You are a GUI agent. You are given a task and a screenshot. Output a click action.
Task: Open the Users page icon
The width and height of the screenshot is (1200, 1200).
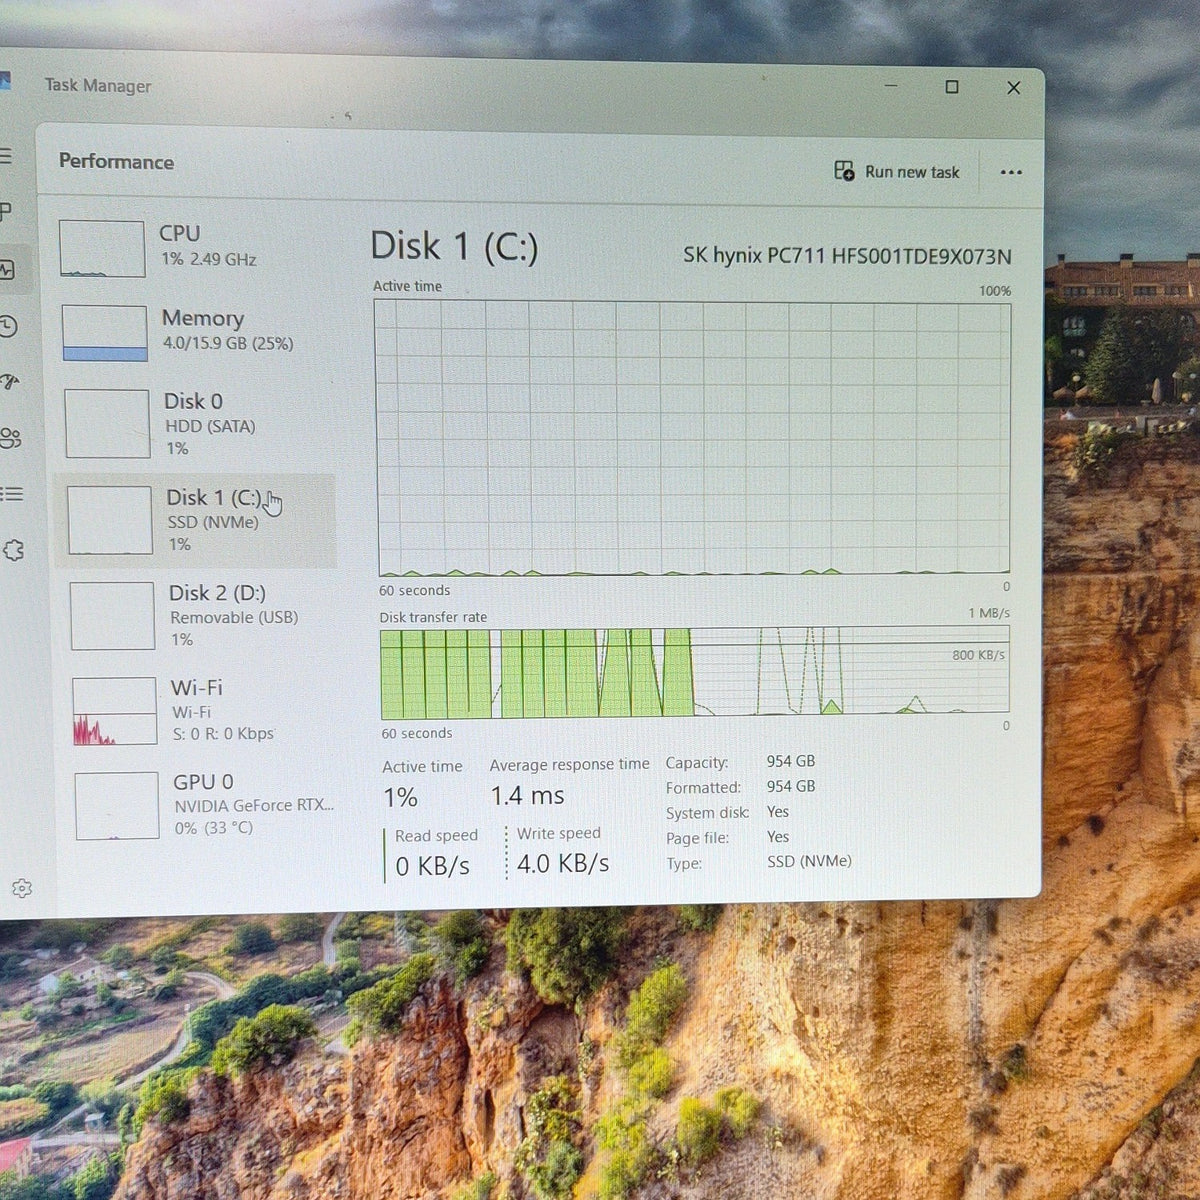tap(11, 438)
